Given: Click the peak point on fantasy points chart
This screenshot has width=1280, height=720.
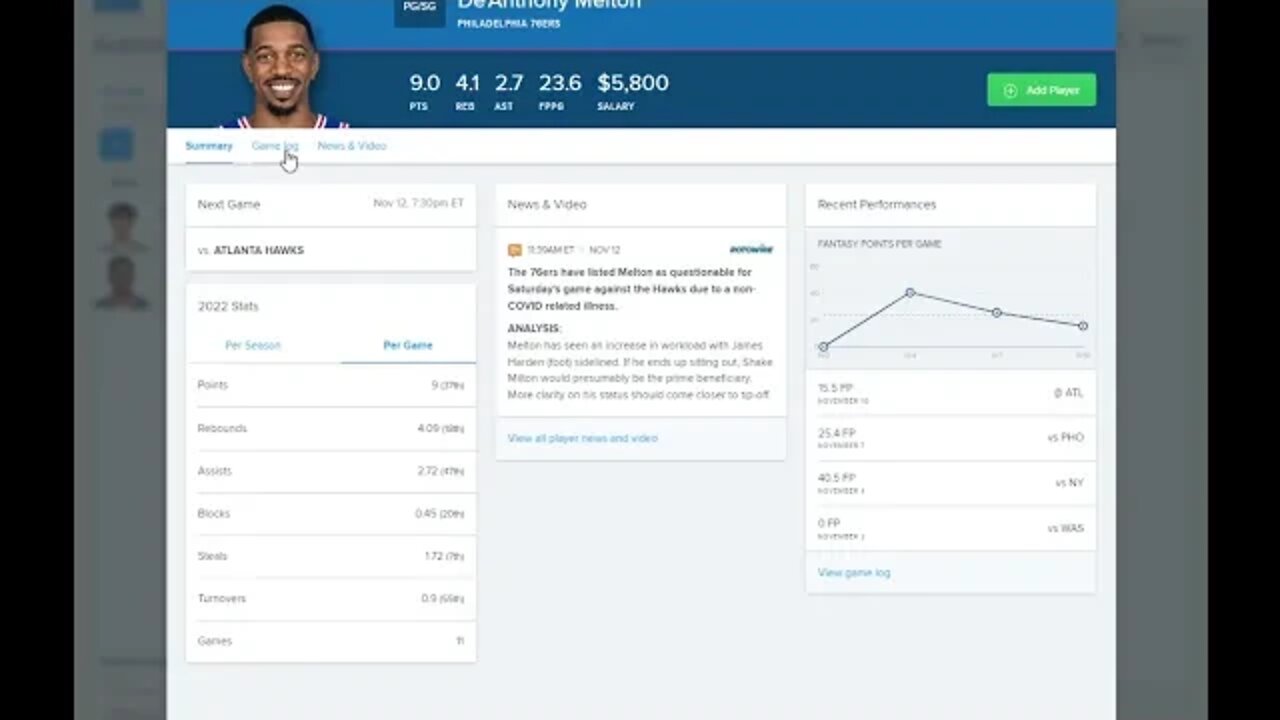Looking at the screenshot, I should pos(910,292).
